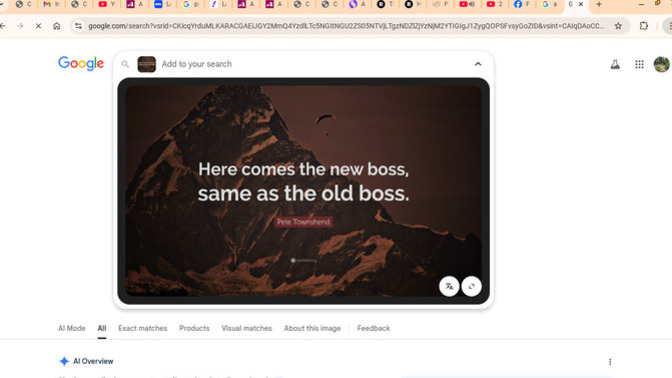Switch to the YouTube tab playing audio

coord(467,4)
